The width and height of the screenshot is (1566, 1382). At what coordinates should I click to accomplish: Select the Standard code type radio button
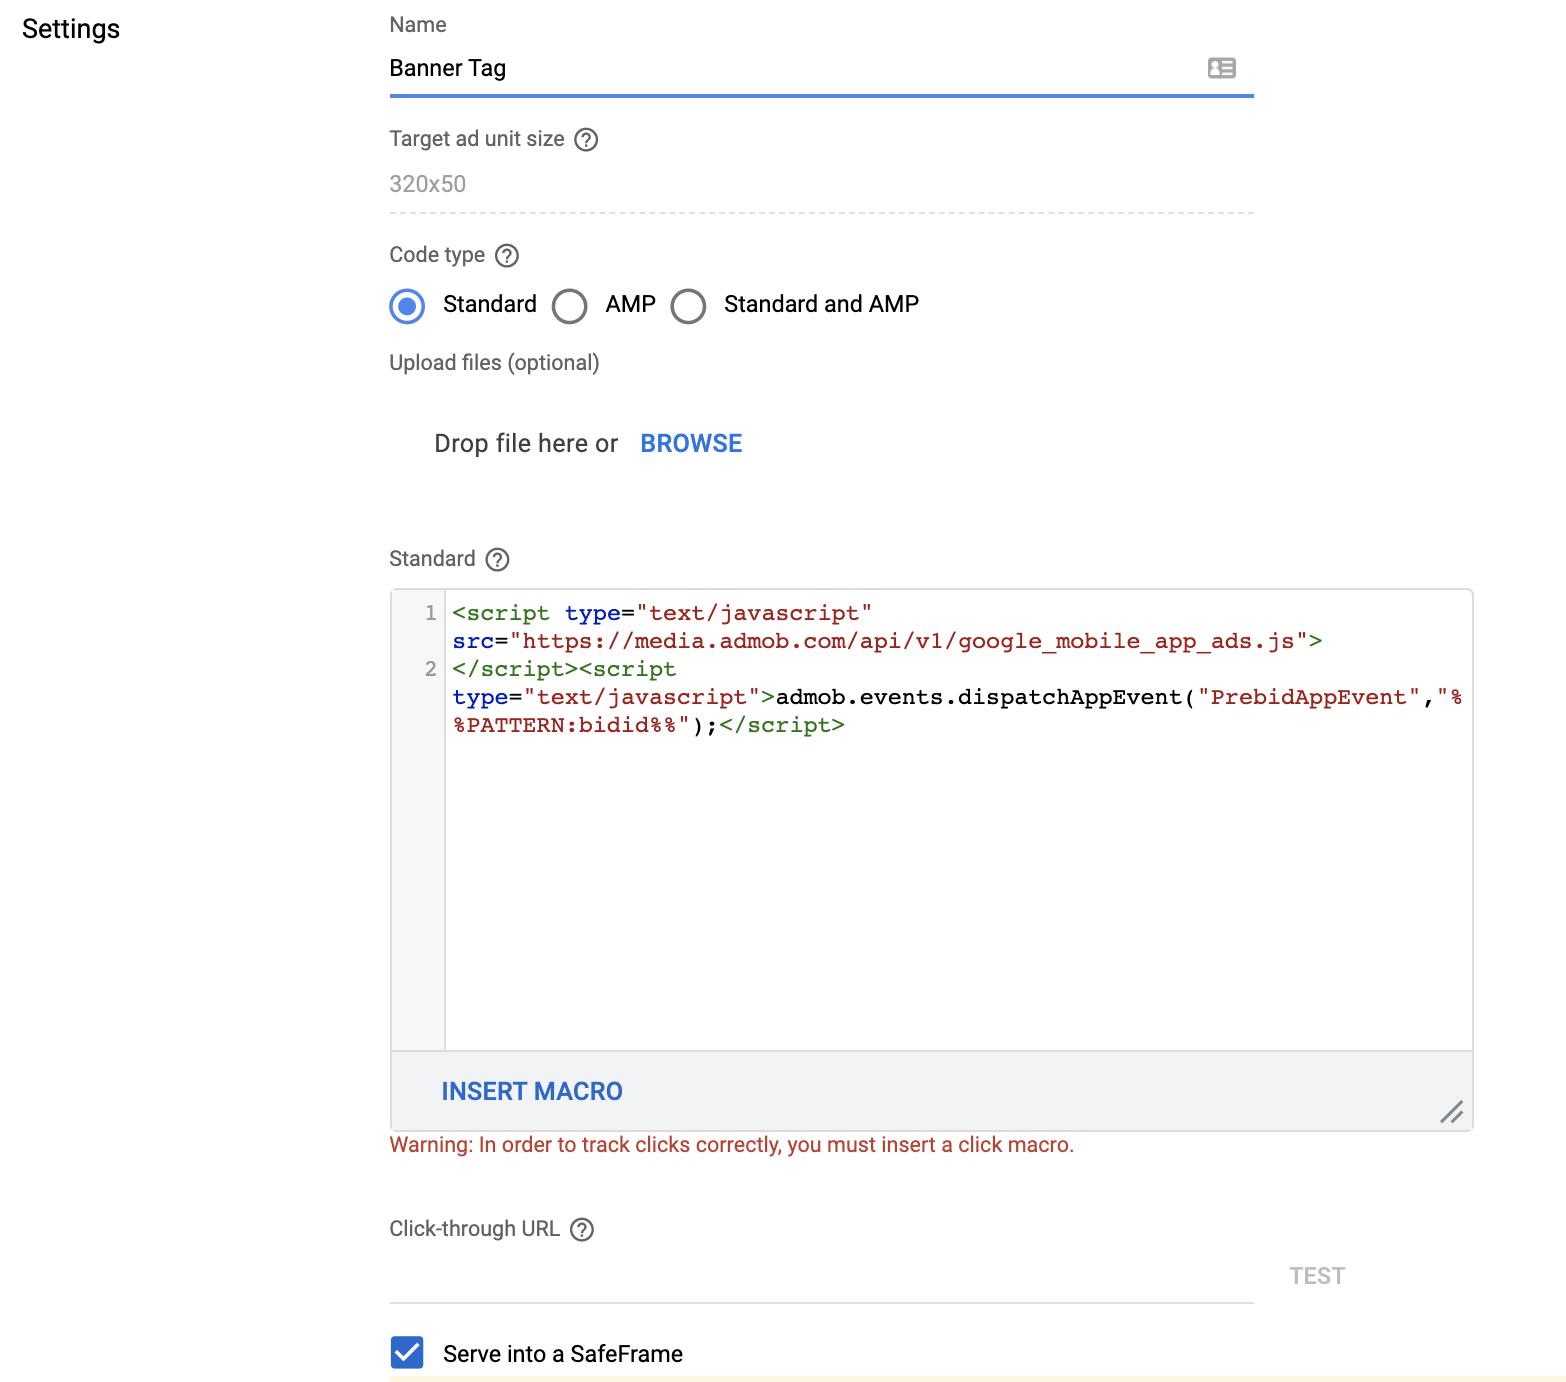(407, 306)
